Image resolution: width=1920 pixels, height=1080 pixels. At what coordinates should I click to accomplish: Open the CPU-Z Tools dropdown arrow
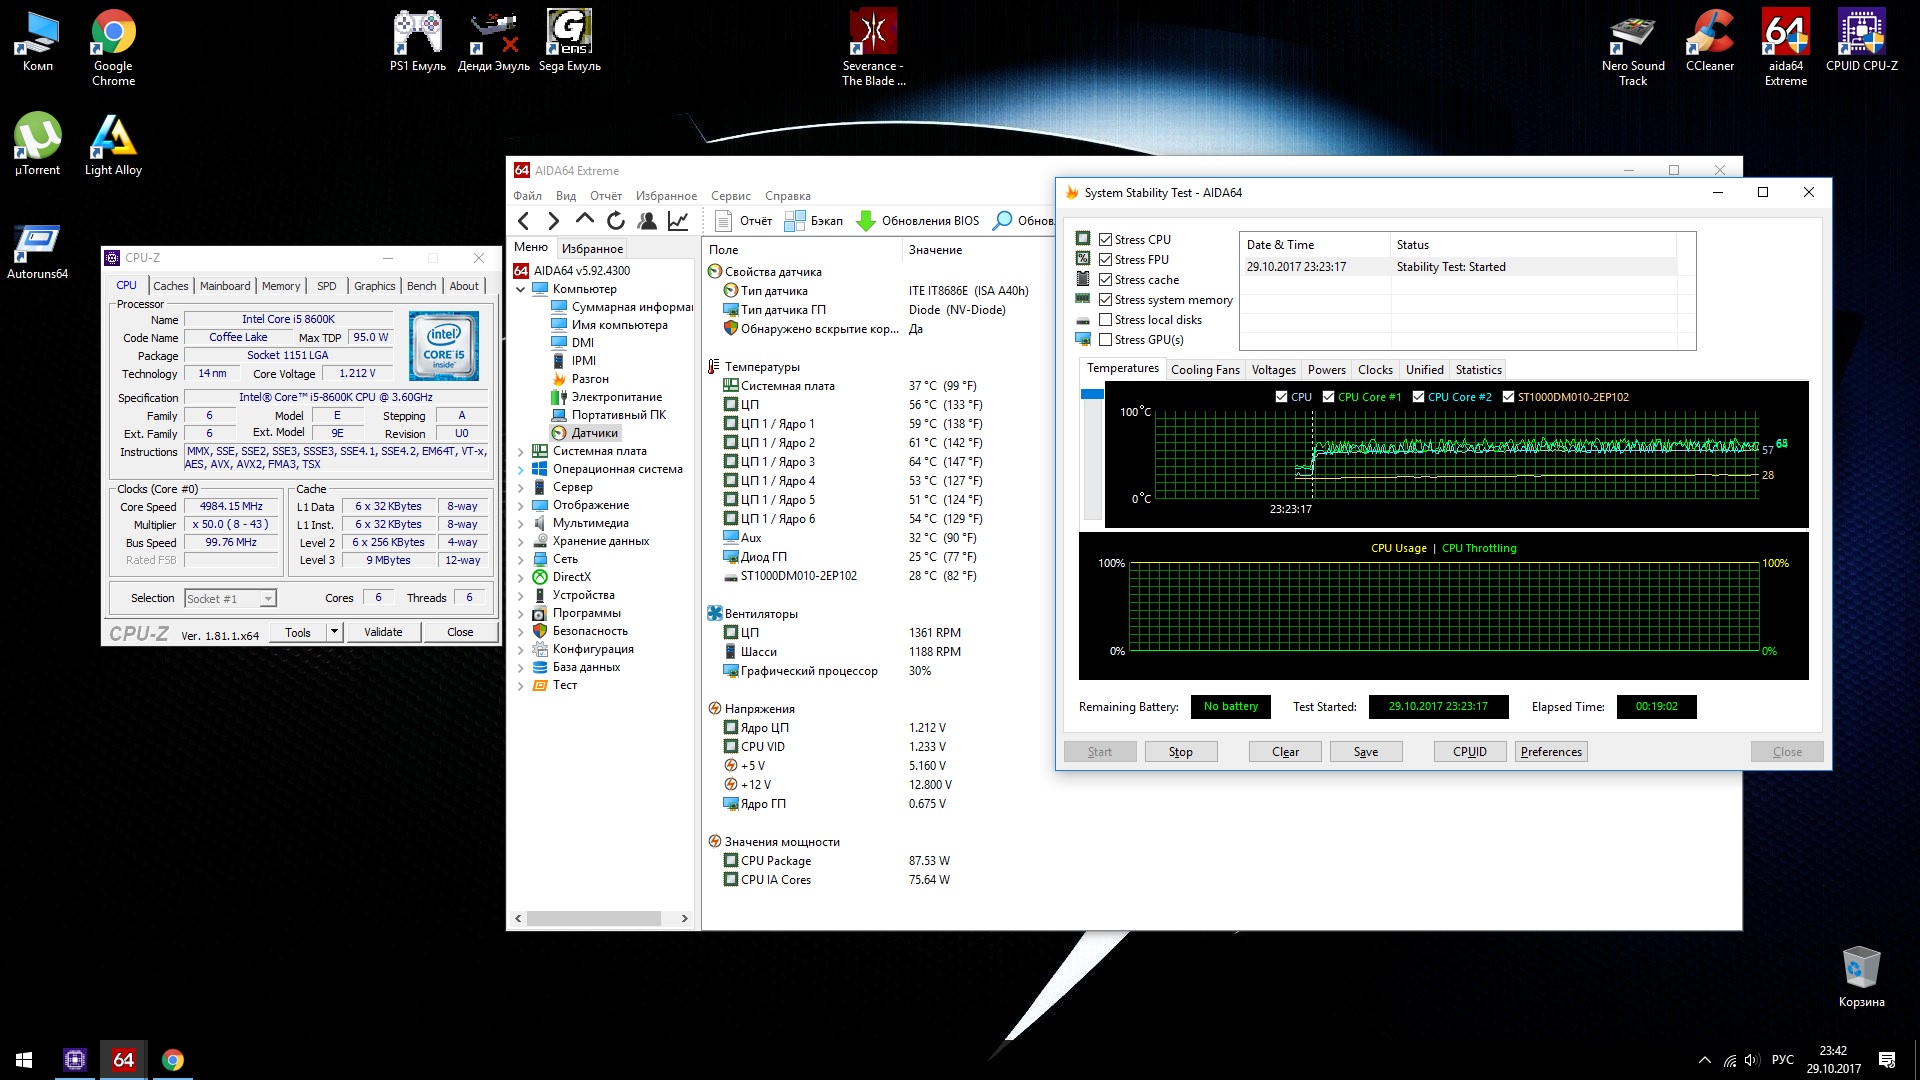334,632
